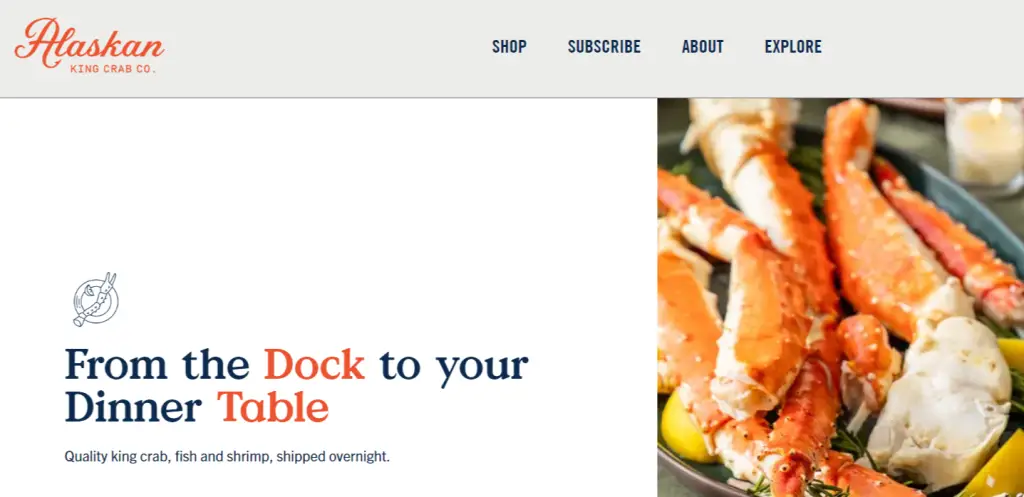Open the SHOP menu
The height and width of the screenshot is (497, 1024).
click(509, 47)
